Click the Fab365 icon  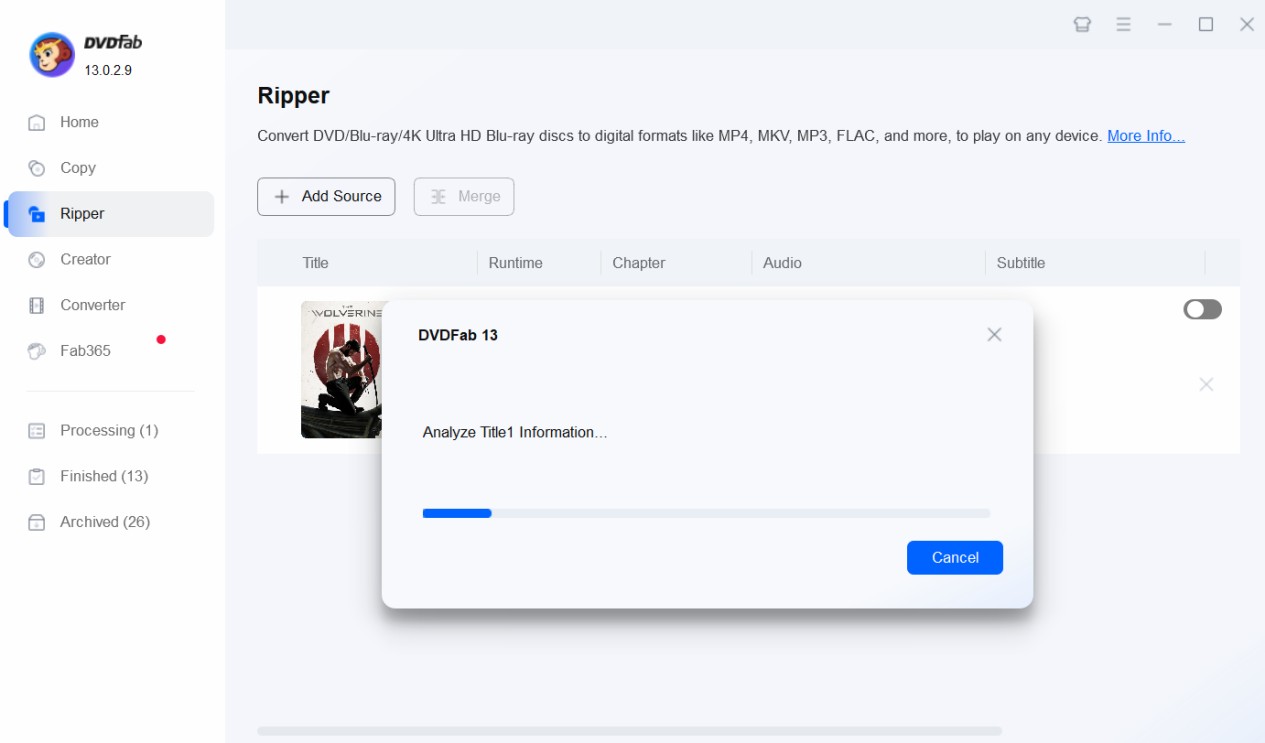37,351
